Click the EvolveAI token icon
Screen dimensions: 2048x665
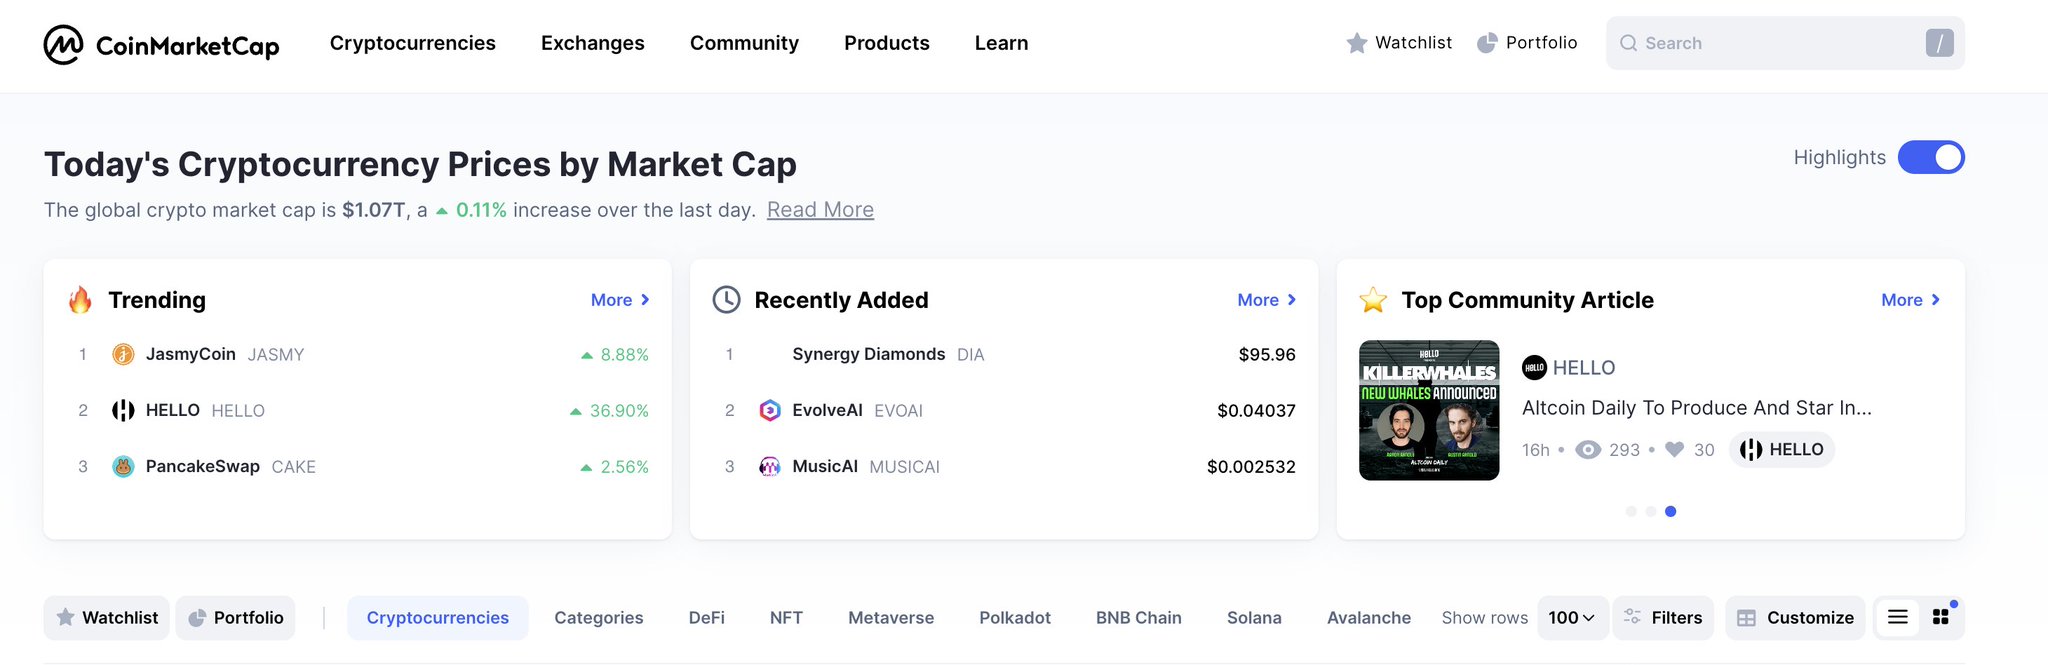(769, 410)
